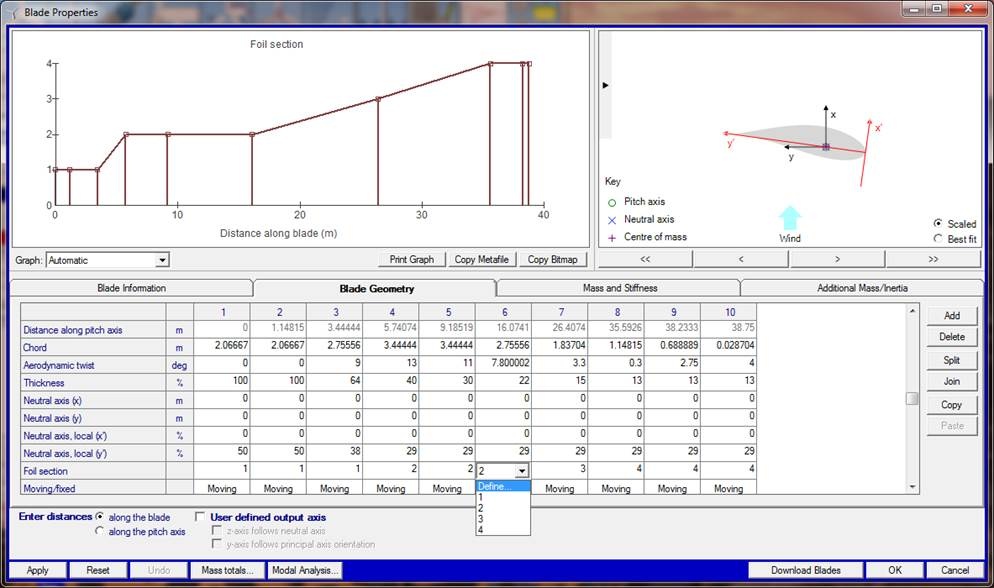Viewport: 994px width, 588px height.
Task: Click Distance value 16.0741 in column 6
Action: (503, 328)
